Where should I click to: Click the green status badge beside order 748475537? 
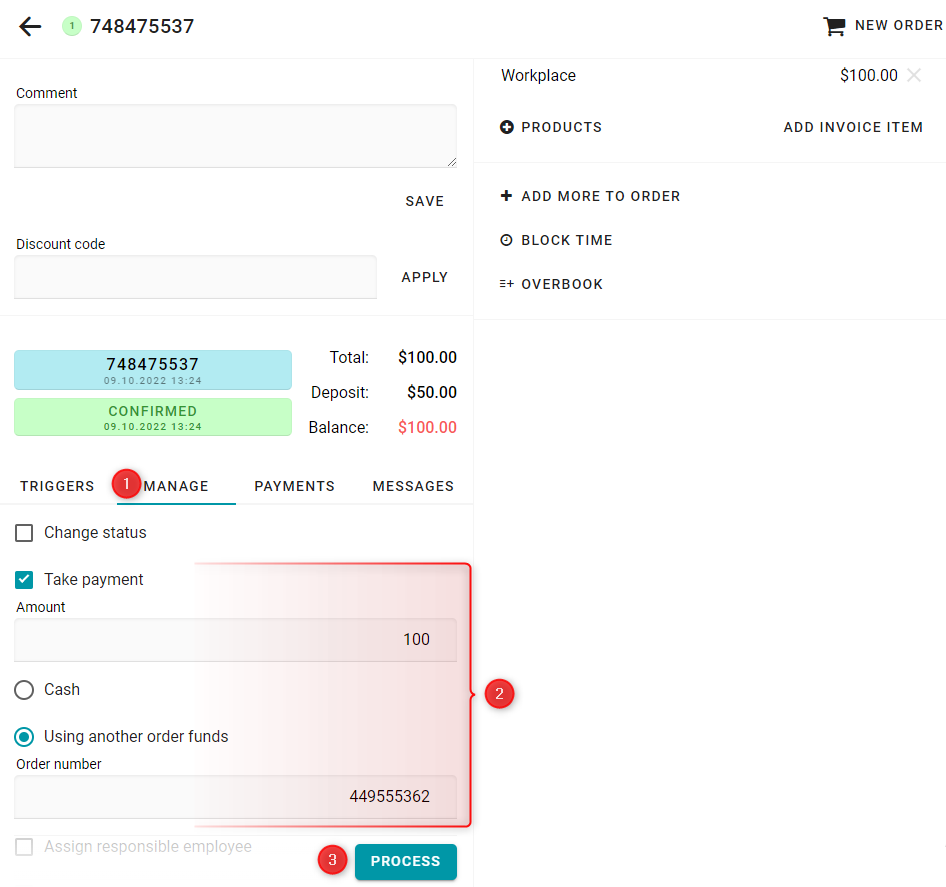point(72,26)
